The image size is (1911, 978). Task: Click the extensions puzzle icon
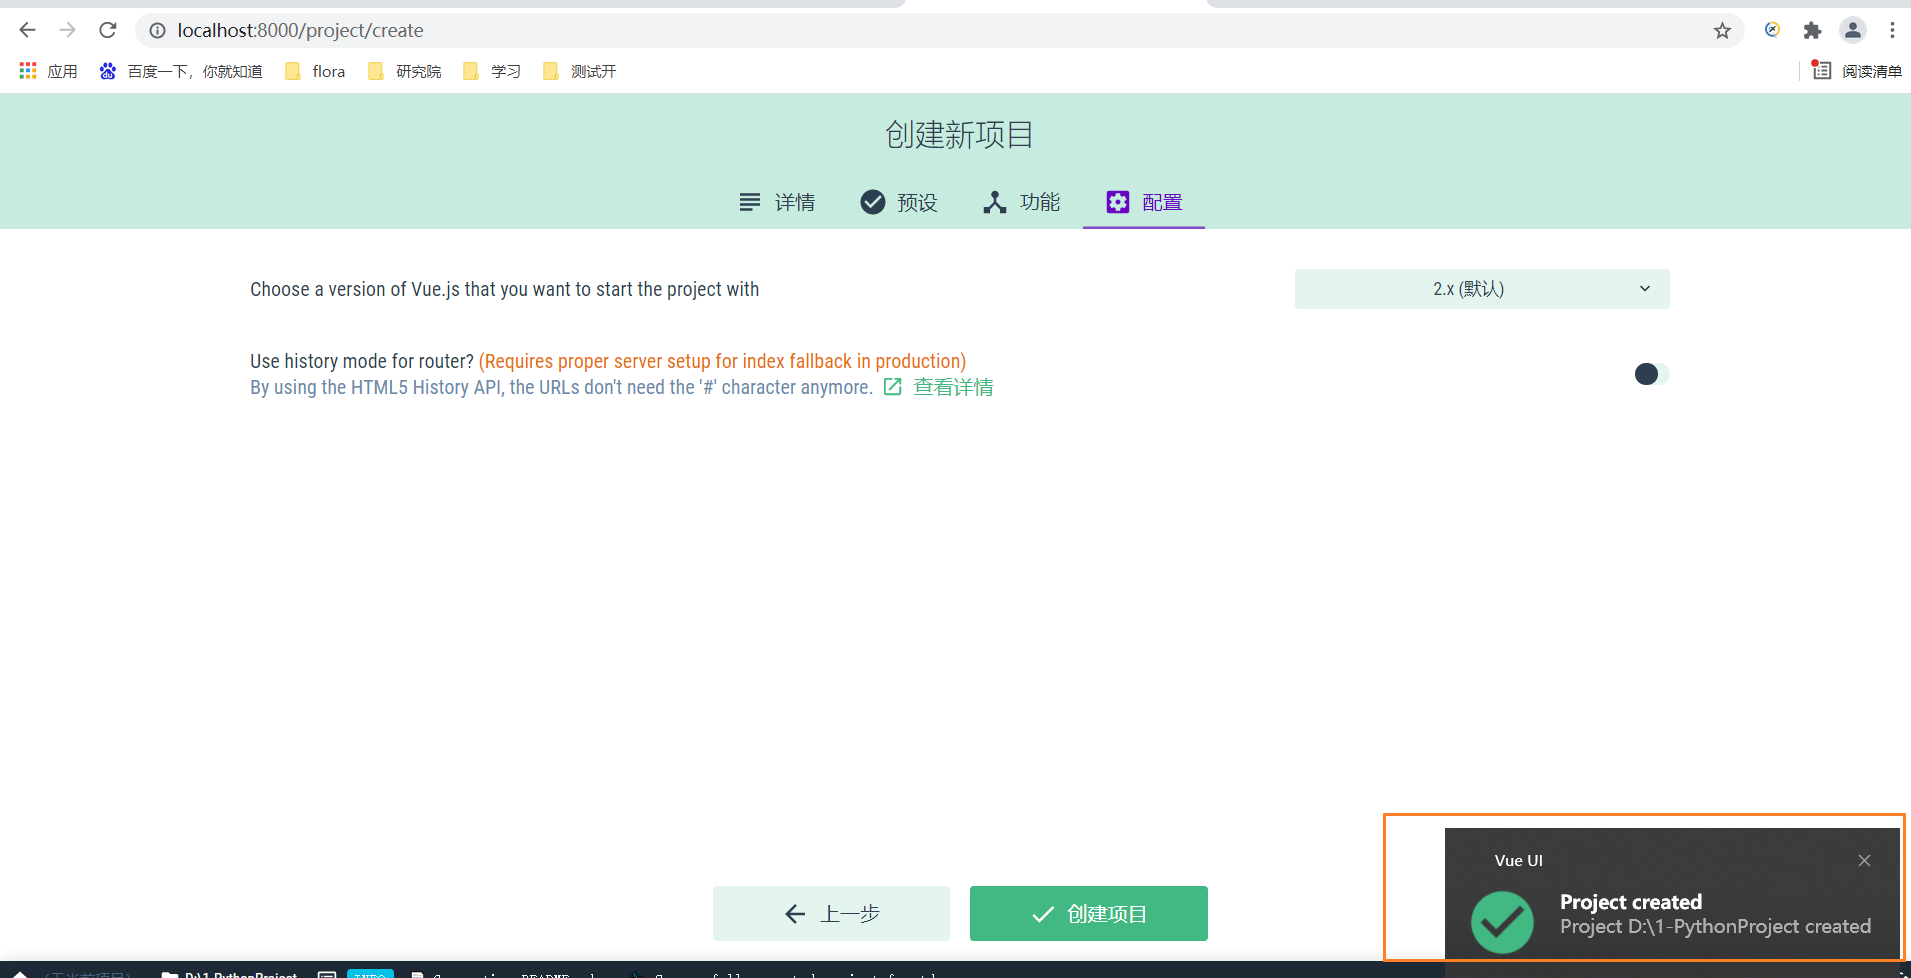pyautogui.click(x=1813, y=30)
